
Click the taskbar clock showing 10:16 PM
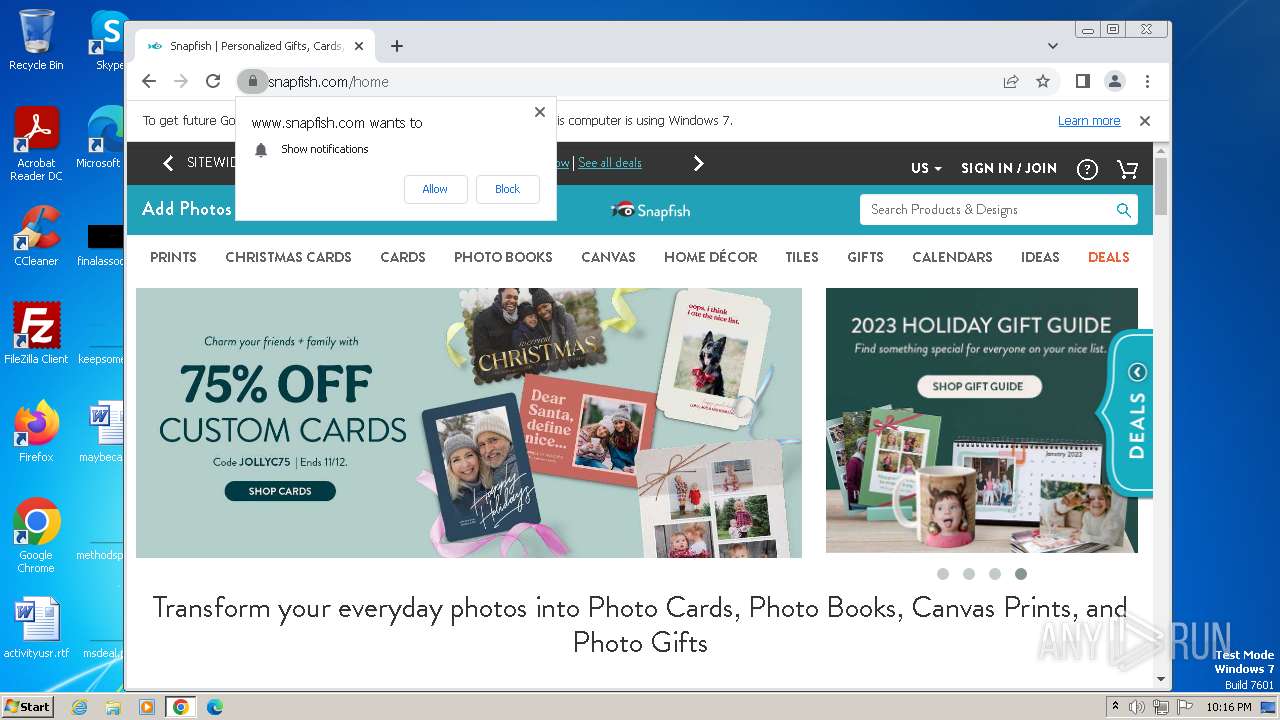click(x=1228, y=707)
